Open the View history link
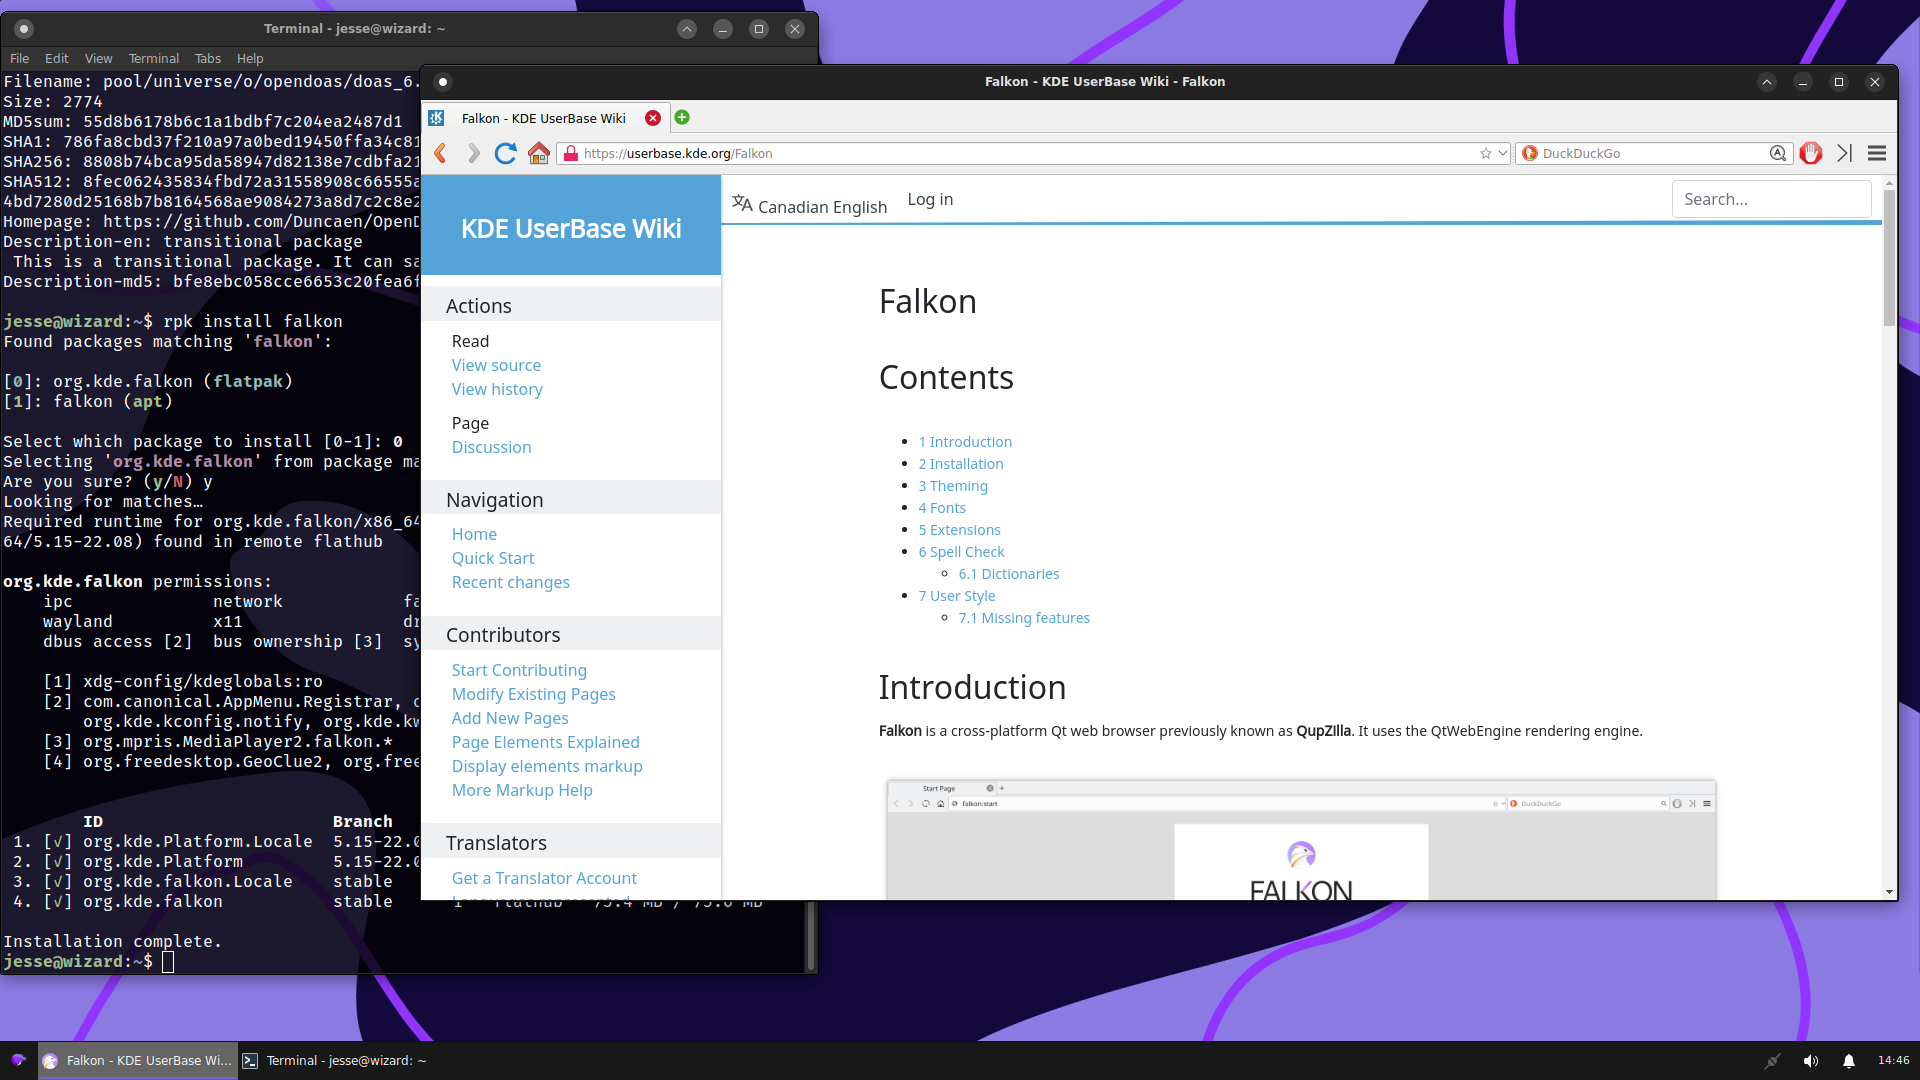This screenshot has height=1080, width=1920. [x=497, y=389]
